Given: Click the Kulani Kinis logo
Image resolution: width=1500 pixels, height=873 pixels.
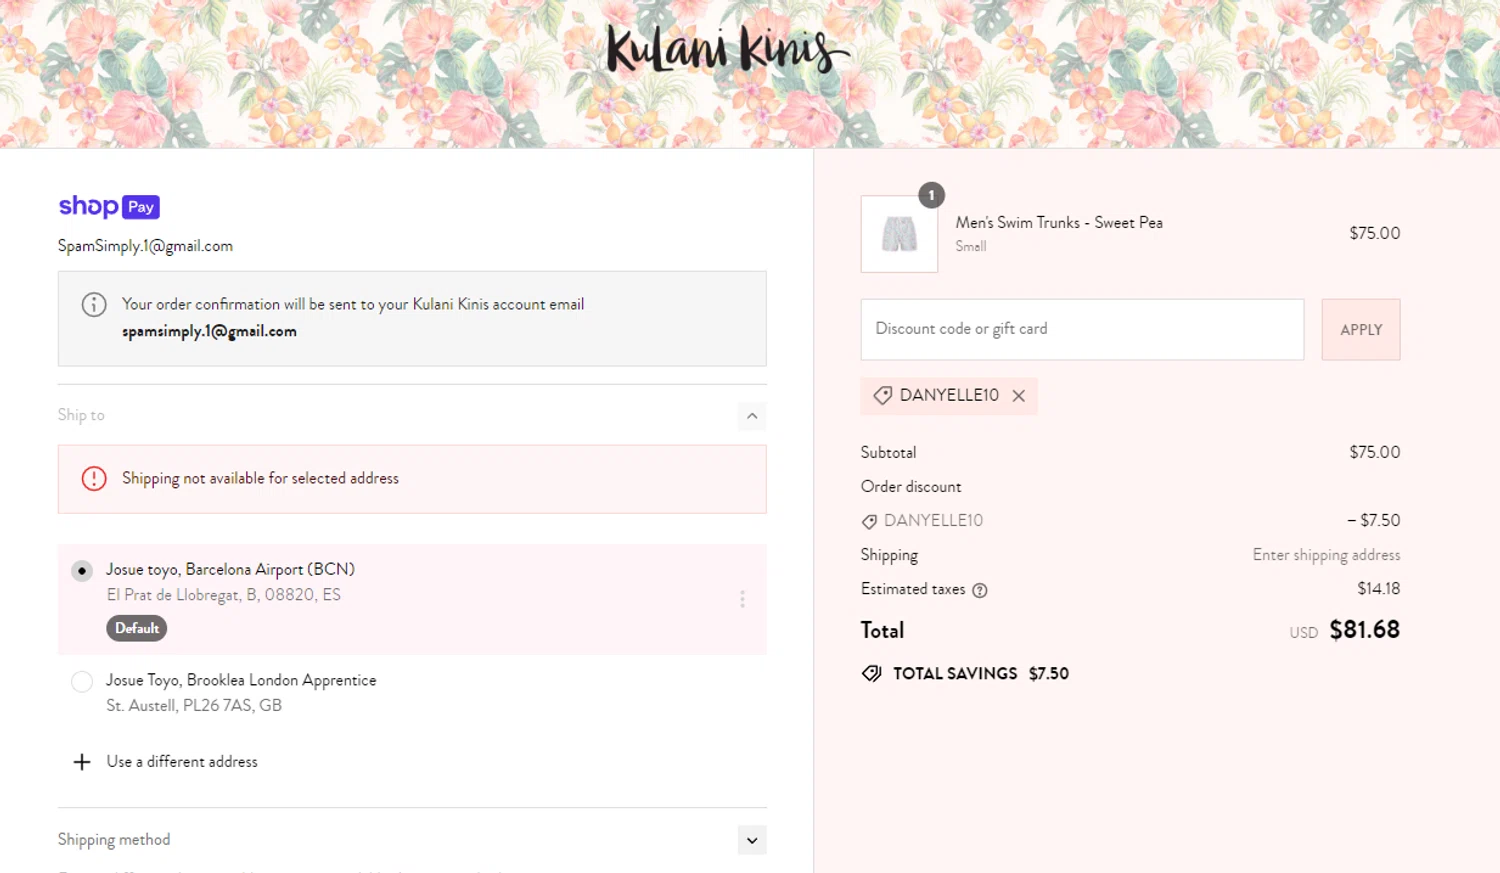Looking at the screenshot, I should coord(727,49).
